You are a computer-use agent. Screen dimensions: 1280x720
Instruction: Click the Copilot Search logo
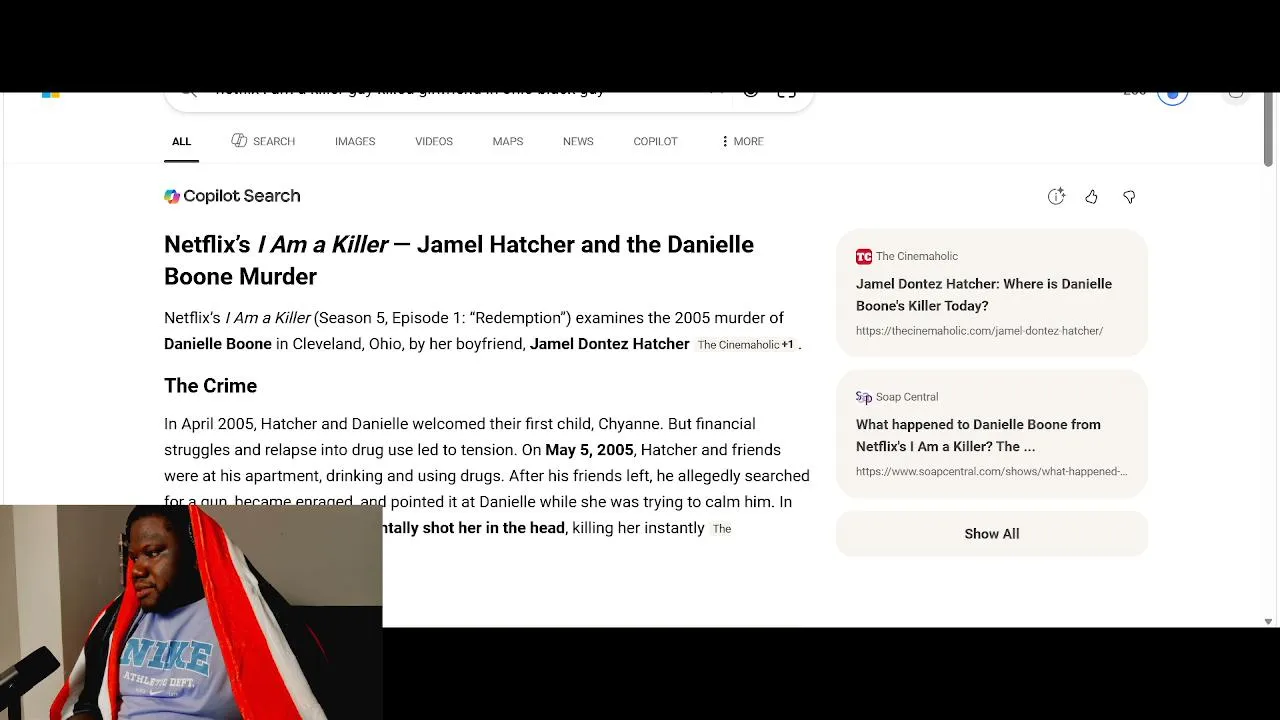[232, 196]
